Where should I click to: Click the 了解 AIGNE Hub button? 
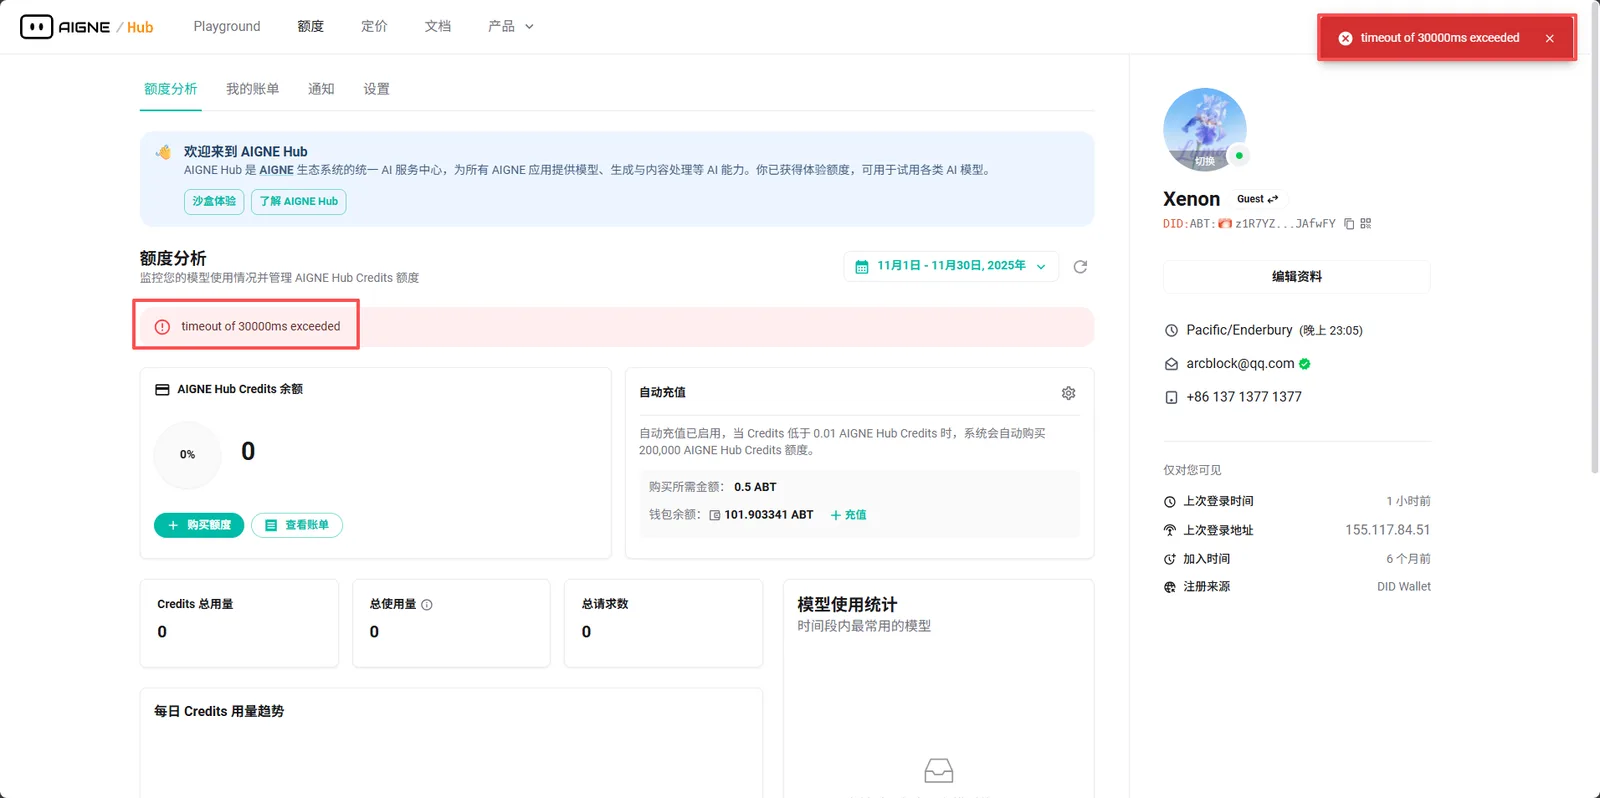299,201
